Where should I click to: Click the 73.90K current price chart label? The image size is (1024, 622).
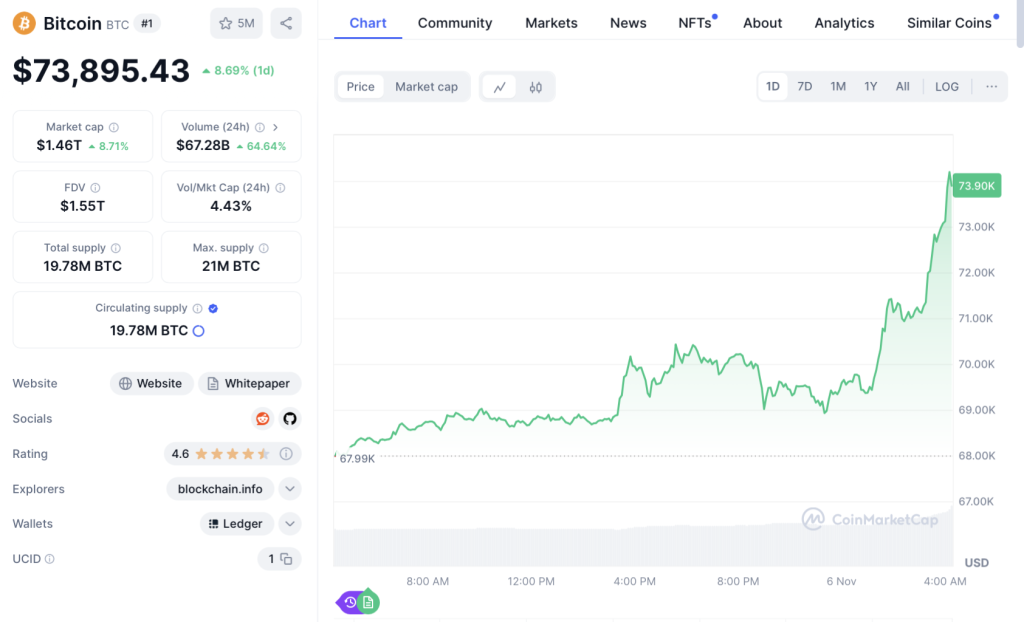coord(976,186)
